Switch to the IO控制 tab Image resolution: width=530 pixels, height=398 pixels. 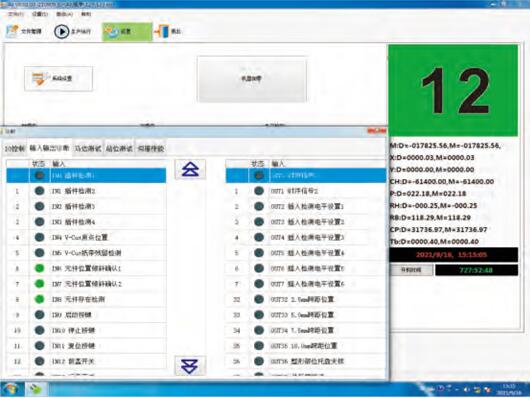pyautogui.click(x=14, y=148)
